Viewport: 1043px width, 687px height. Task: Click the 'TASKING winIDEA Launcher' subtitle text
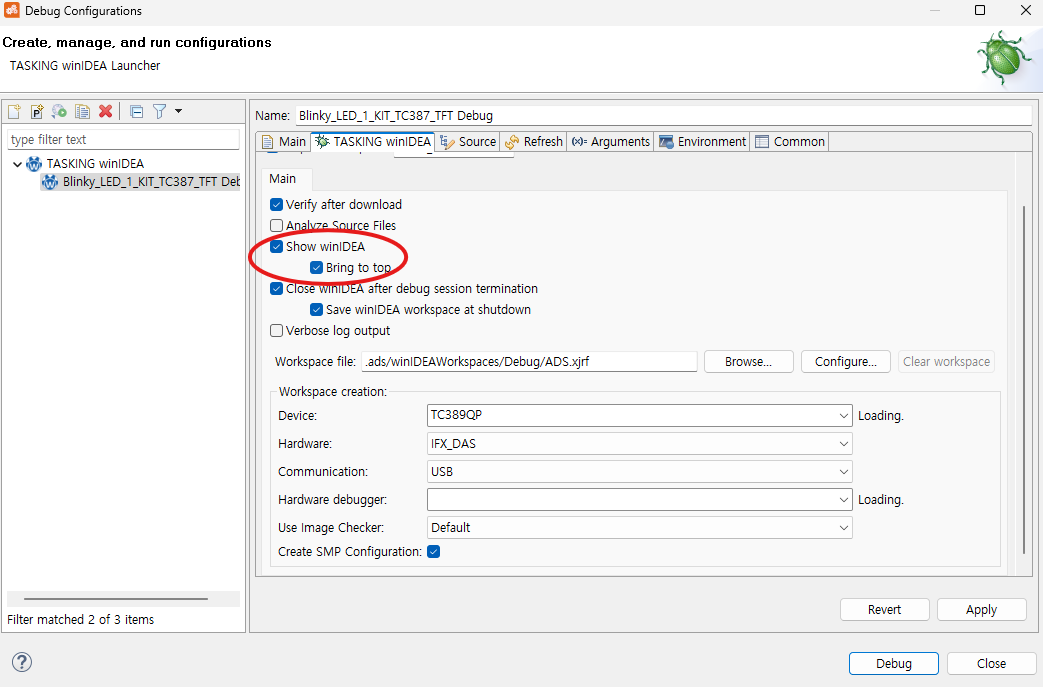pos(84,66)
